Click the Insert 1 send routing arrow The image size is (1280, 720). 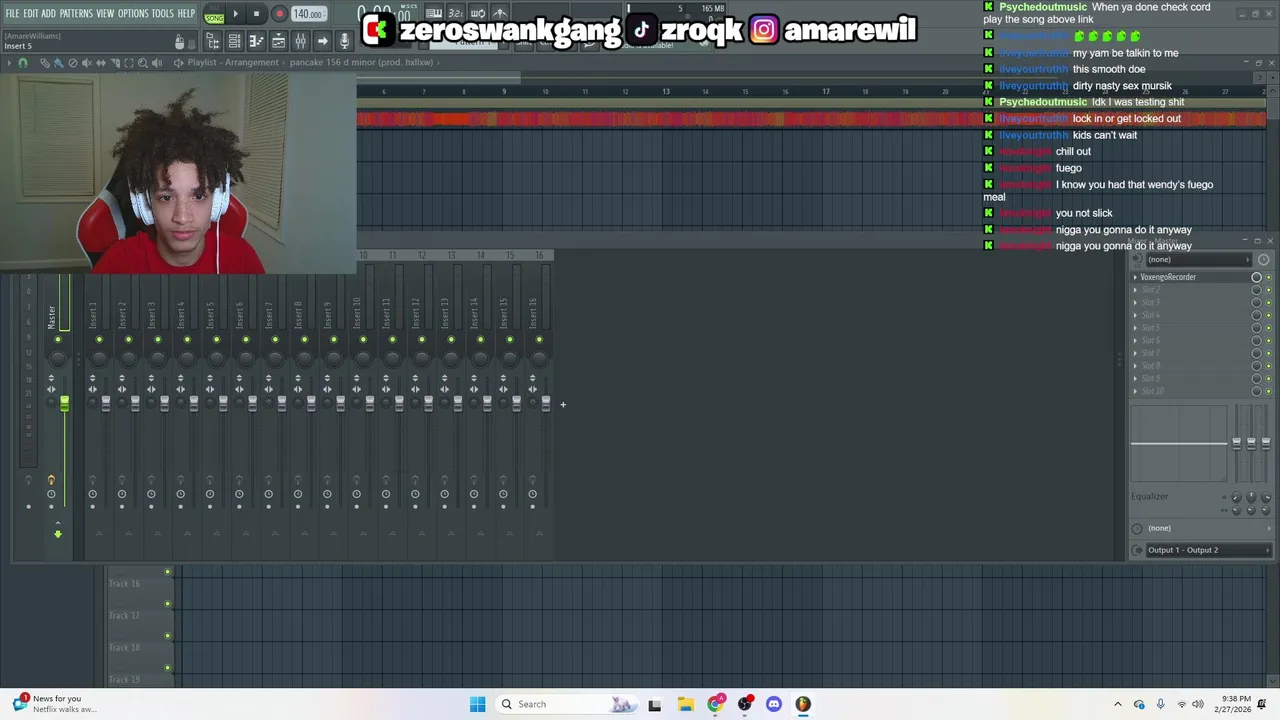tap(99, 534)
